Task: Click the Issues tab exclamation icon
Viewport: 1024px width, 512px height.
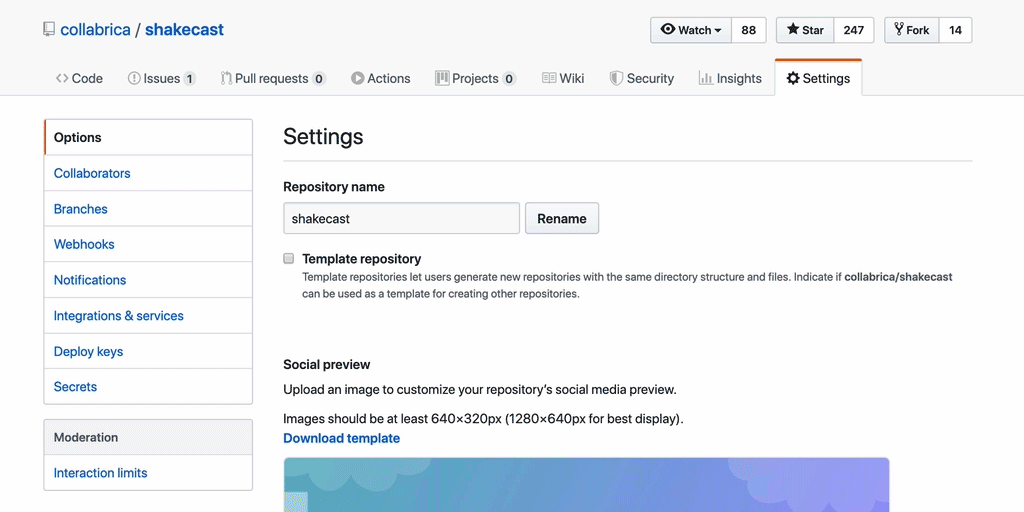Action: (134, 78)
